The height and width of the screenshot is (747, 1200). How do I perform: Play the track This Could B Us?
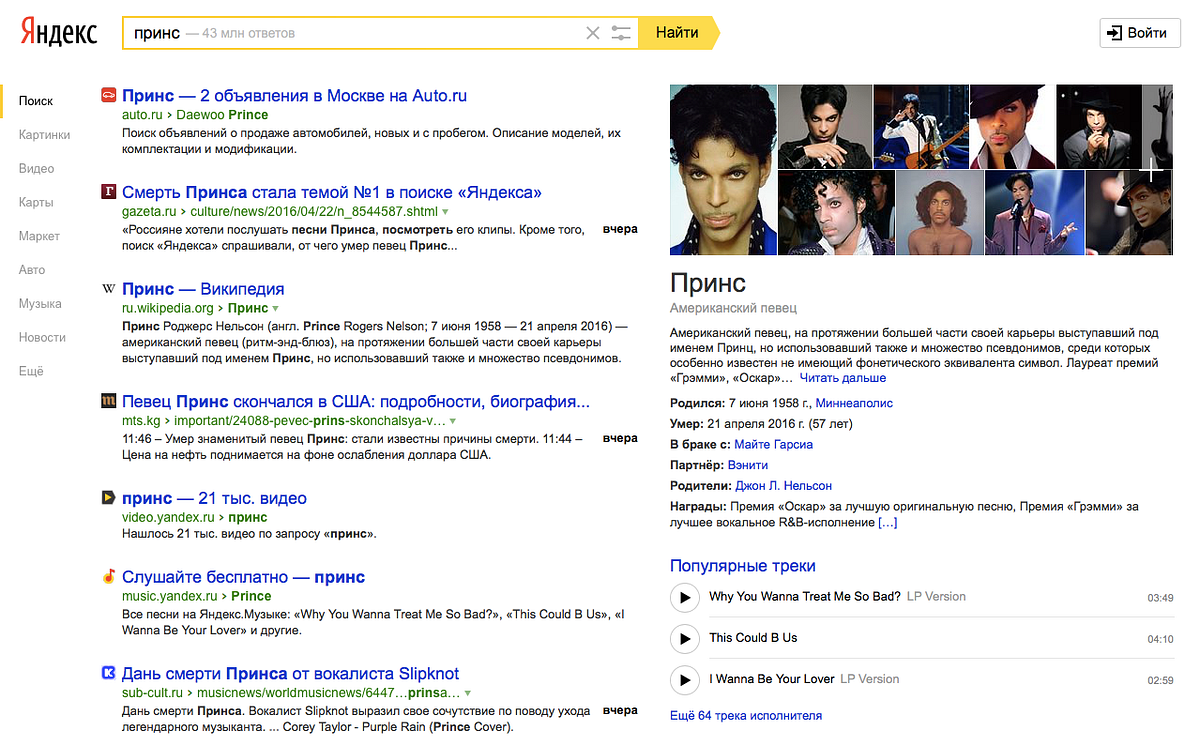[684, 638]
